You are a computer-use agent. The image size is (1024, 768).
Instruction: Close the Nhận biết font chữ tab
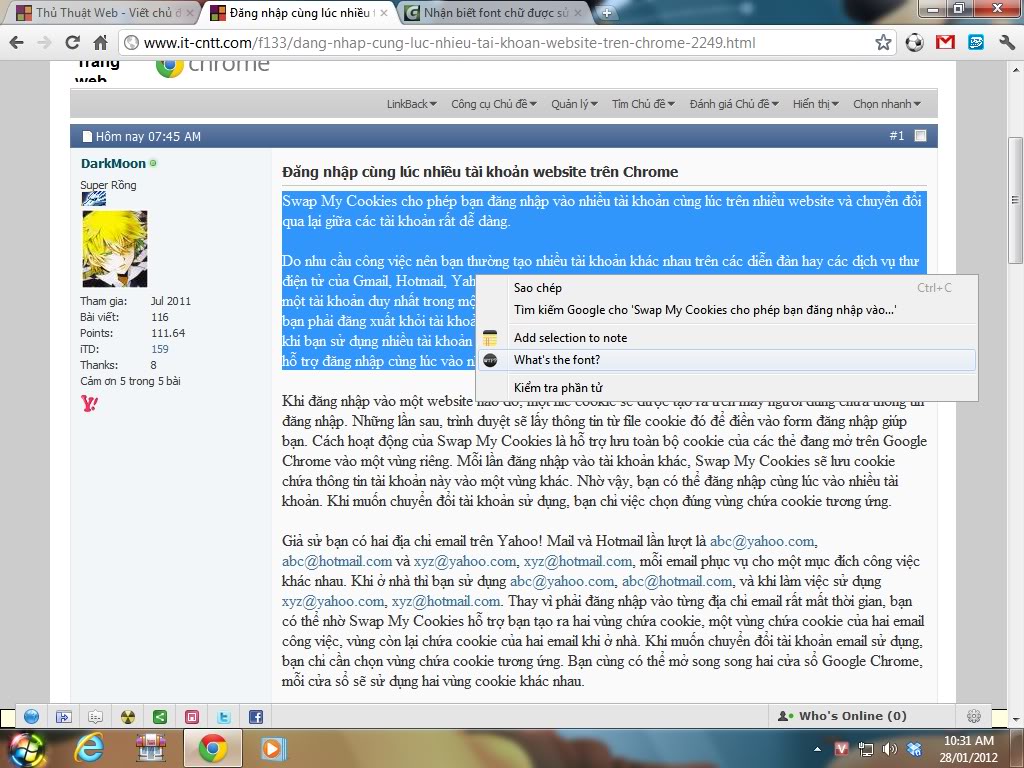(577, 12)
